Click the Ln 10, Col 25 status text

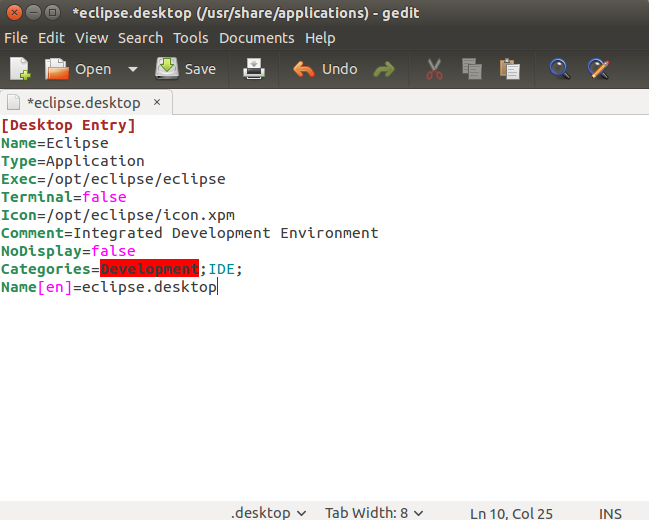point(511,514)
